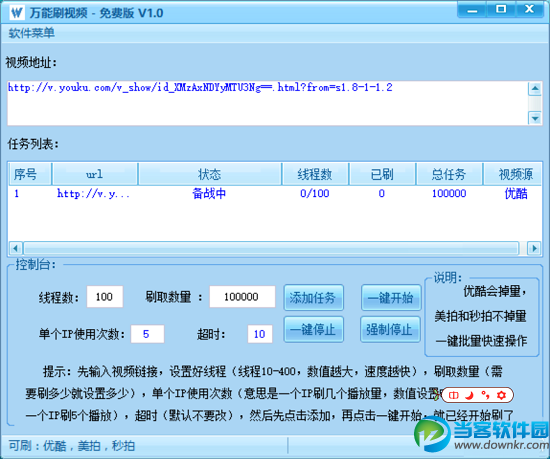This screenshot has height=459, width=550.
Task: Click URL box scroll down arrow
Action: tap(535, 118)
